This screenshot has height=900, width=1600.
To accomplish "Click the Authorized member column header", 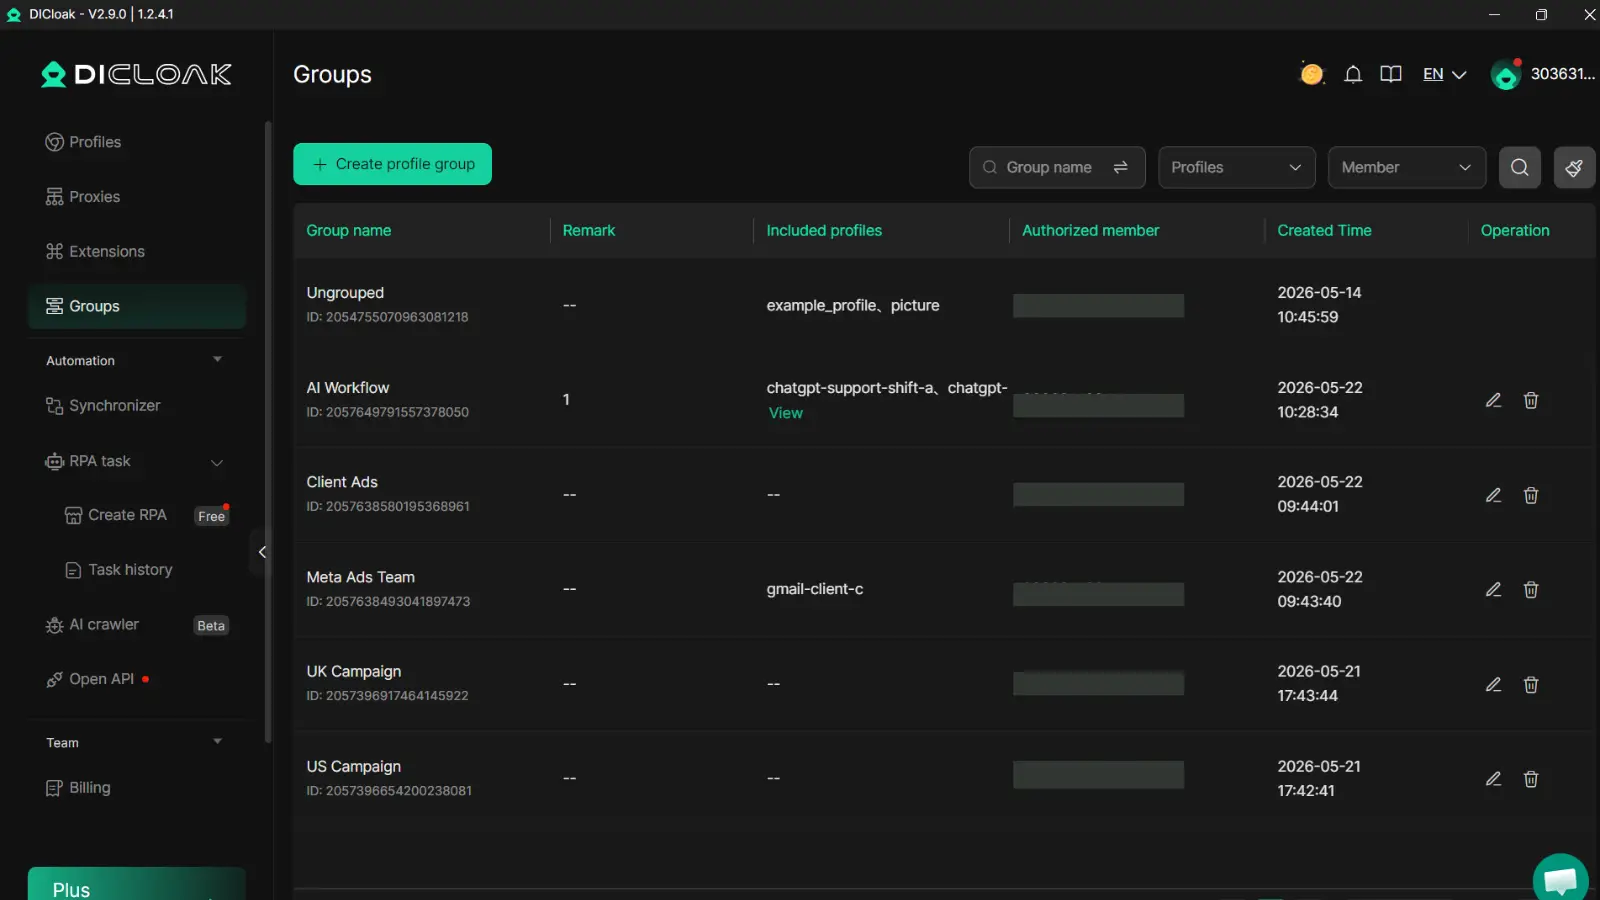I will (x=1090, y=230).
